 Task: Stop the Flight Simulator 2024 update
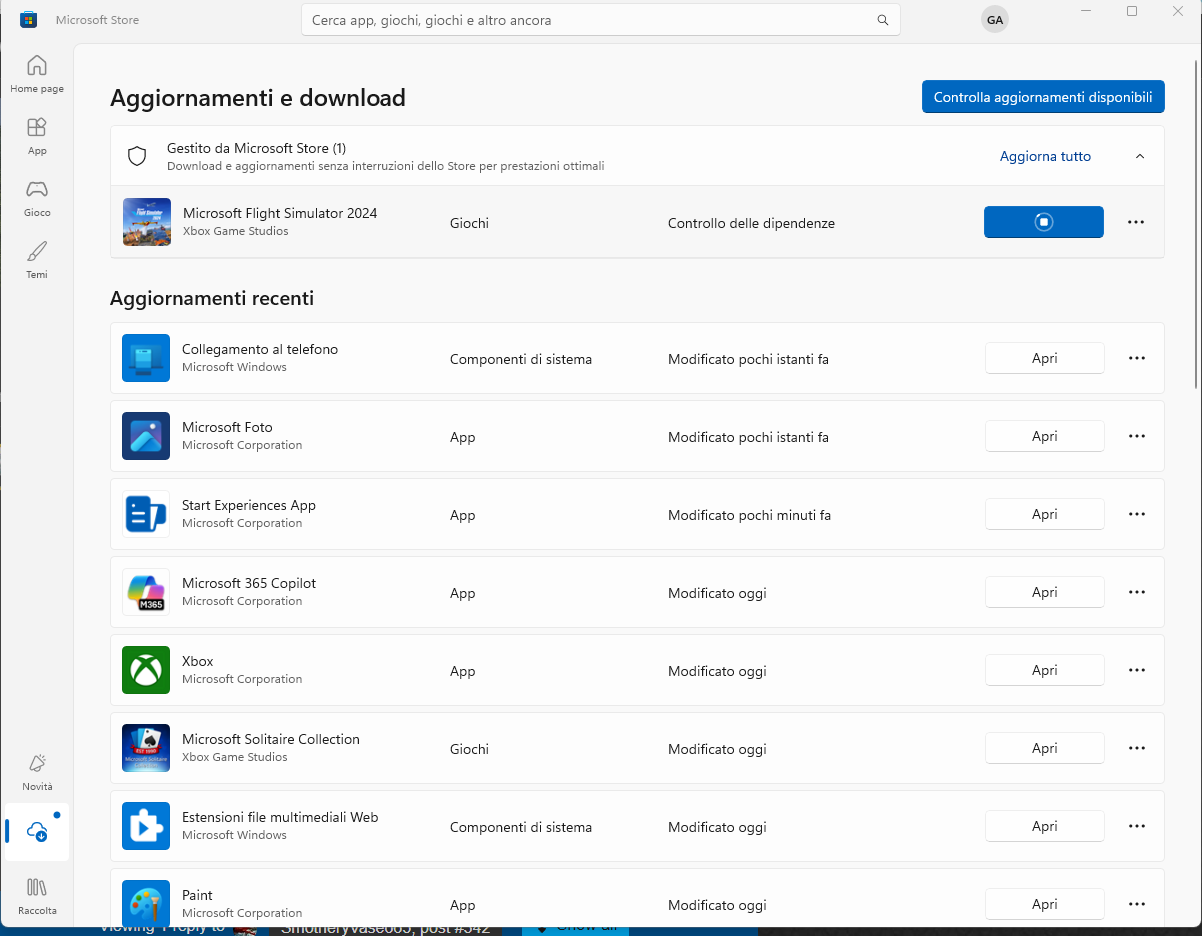pos(1043,222)
